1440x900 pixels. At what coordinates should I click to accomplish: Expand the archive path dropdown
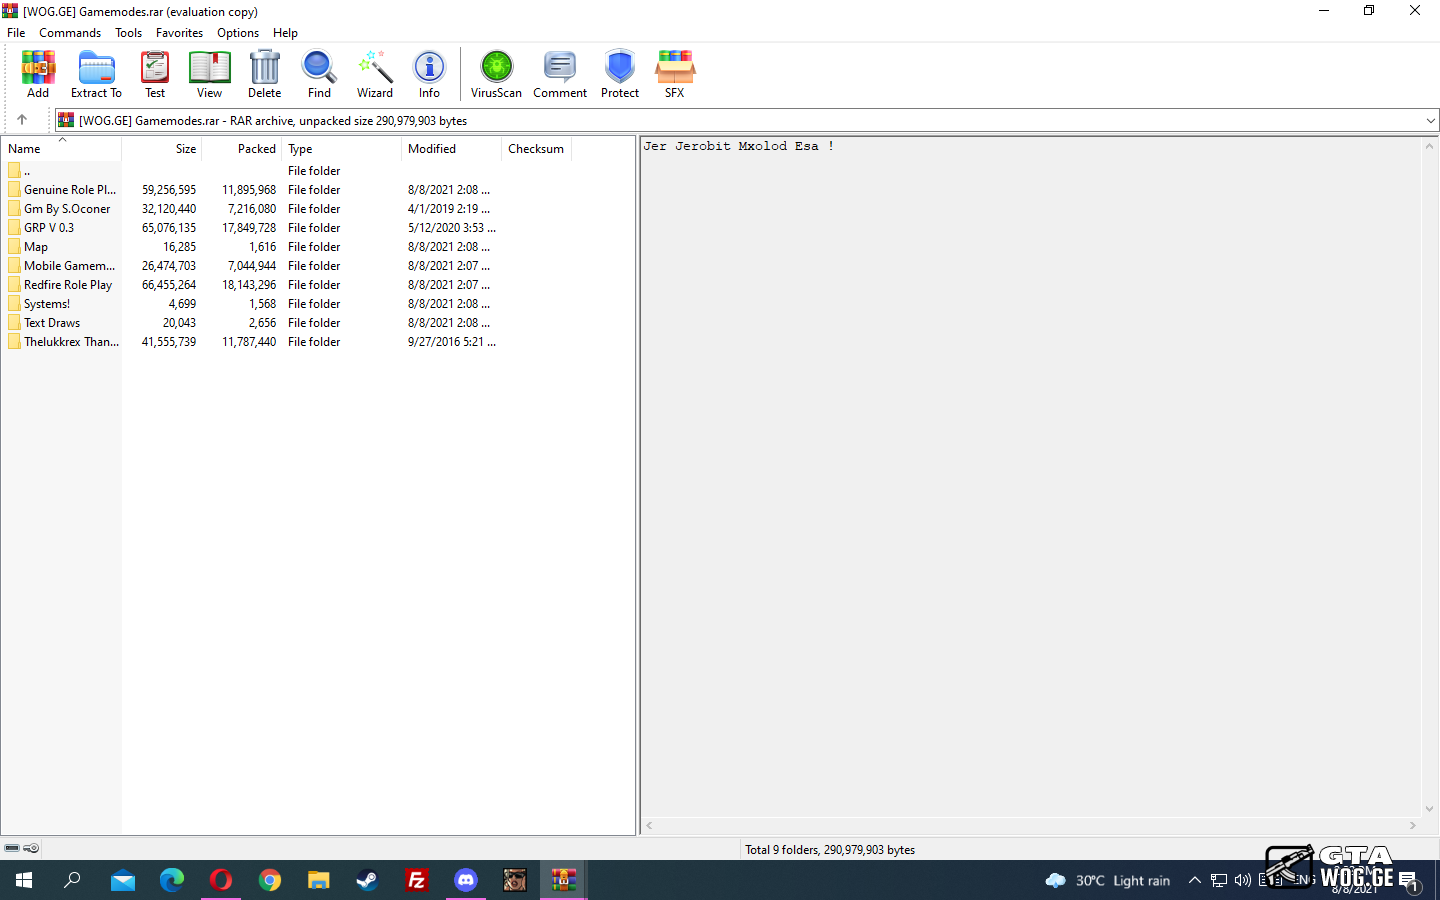coord(1430,121)
